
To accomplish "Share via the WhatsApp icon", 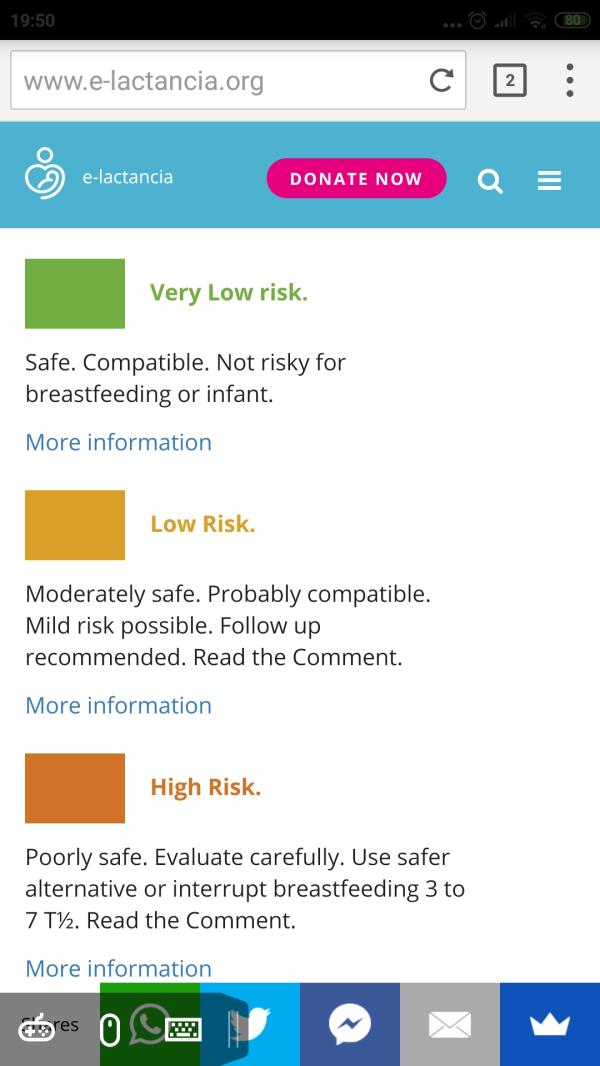I will point(149,1024).
